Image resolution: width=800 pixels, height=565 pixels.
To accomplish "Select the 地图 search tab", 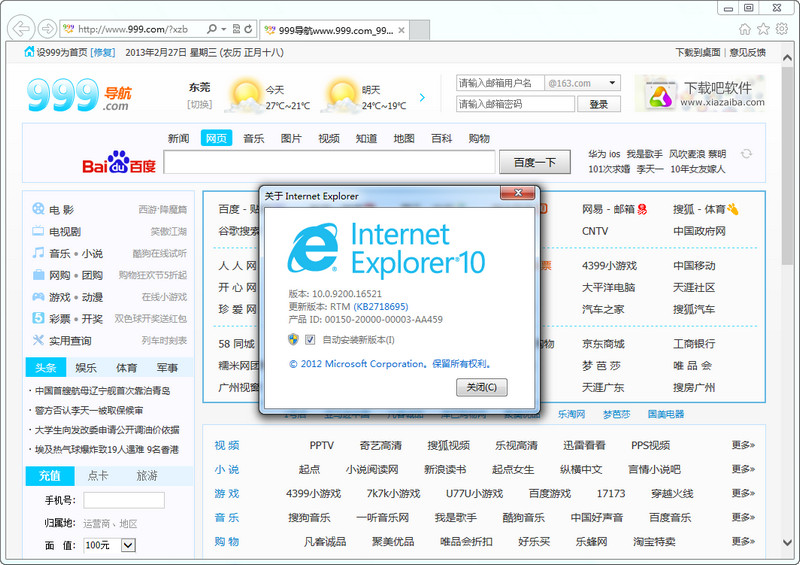I will tap(404, 138).
